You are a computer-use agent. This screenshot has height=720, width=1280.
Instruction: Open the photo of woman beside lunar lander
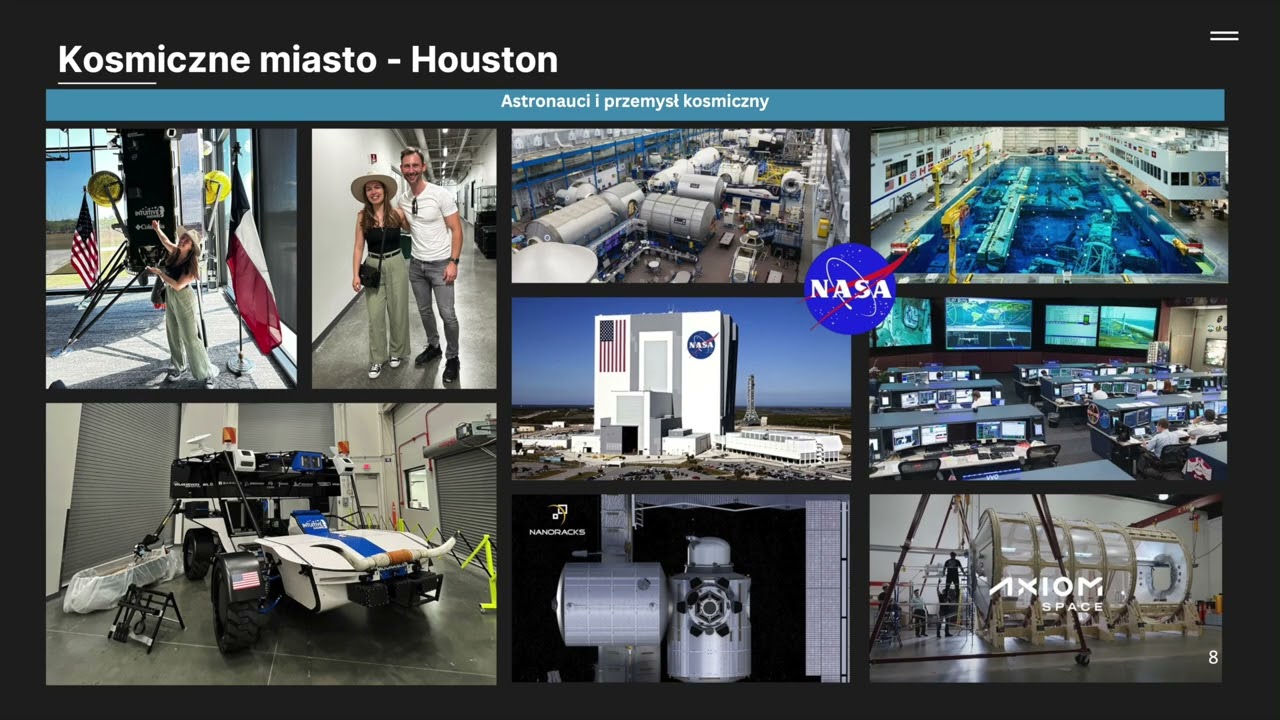click(x=171, y=258)
